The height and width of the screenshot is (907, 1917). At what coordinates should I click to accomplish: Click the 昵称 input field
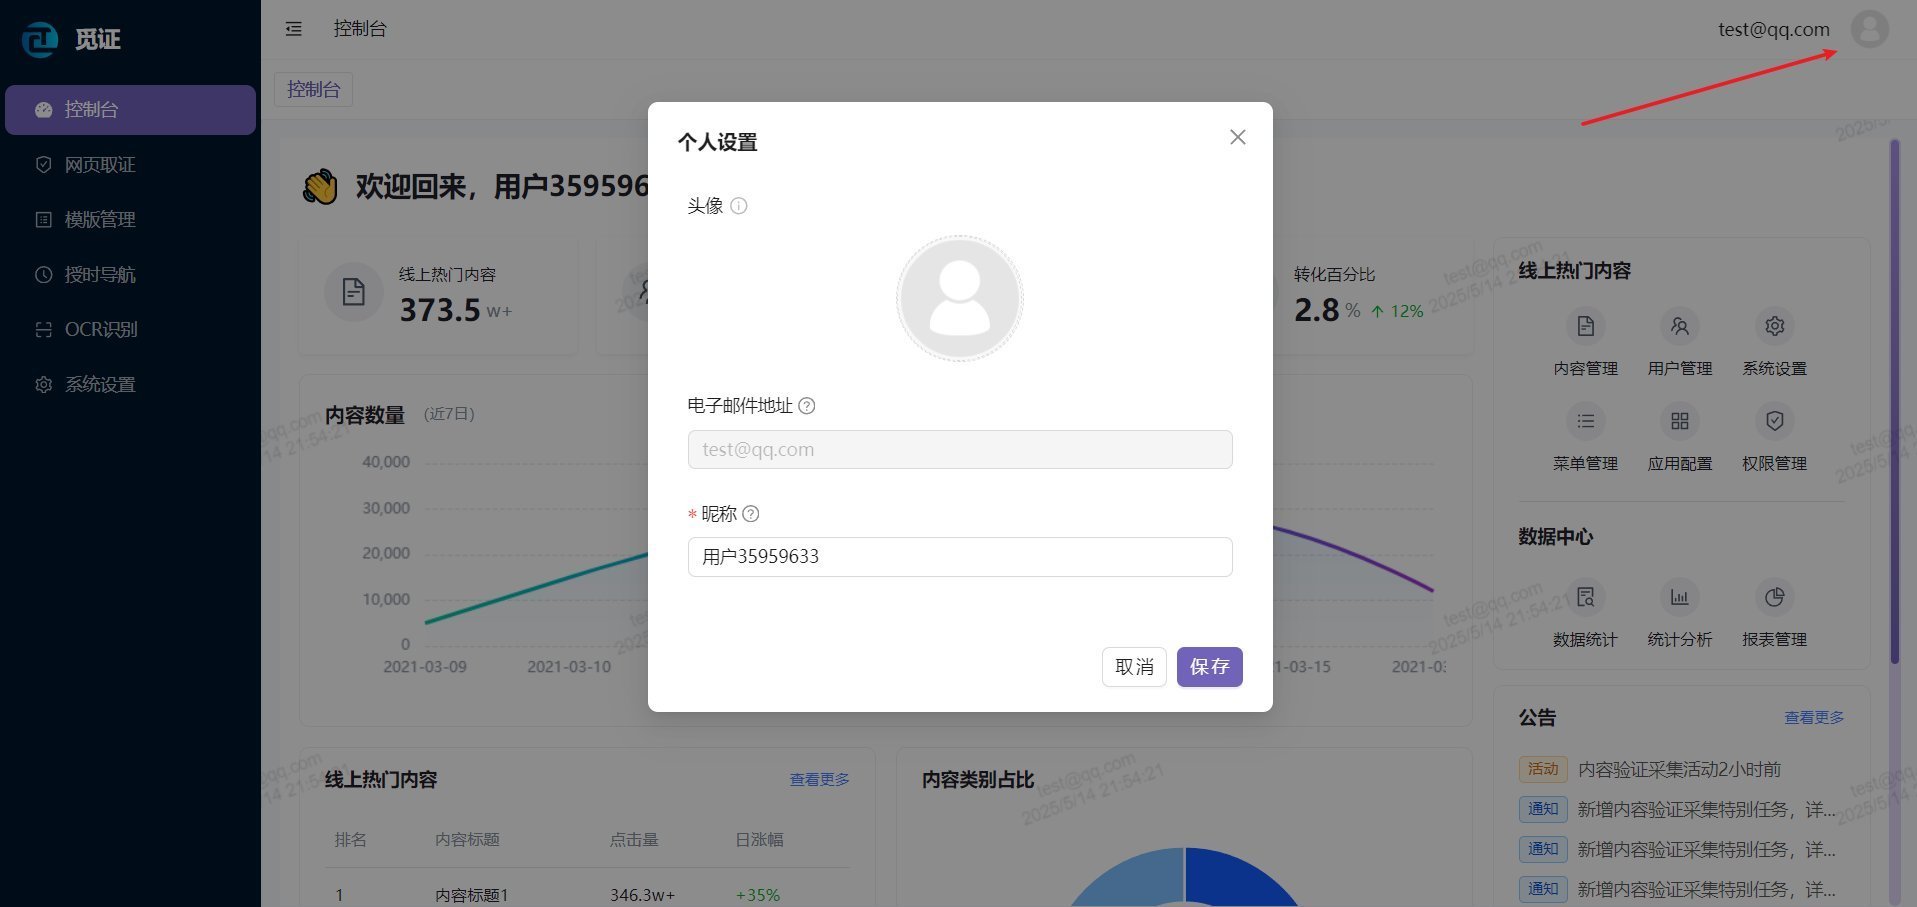(x=959, y=557)
